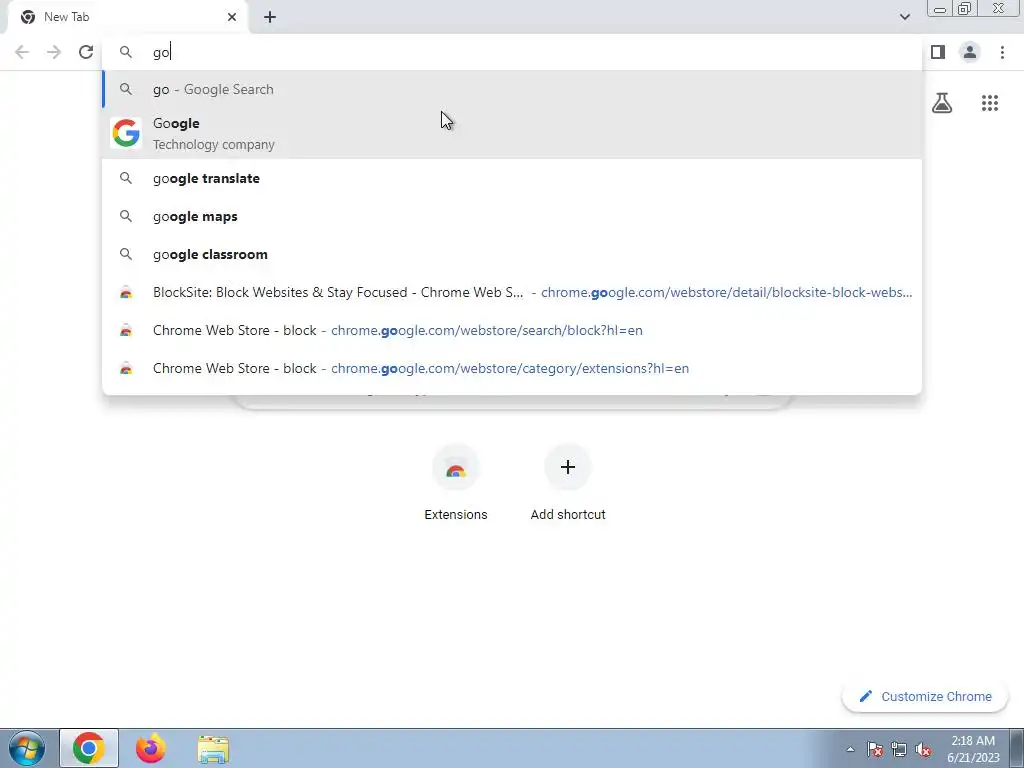Click the Add shortcut plus tile

click(568, 483)
